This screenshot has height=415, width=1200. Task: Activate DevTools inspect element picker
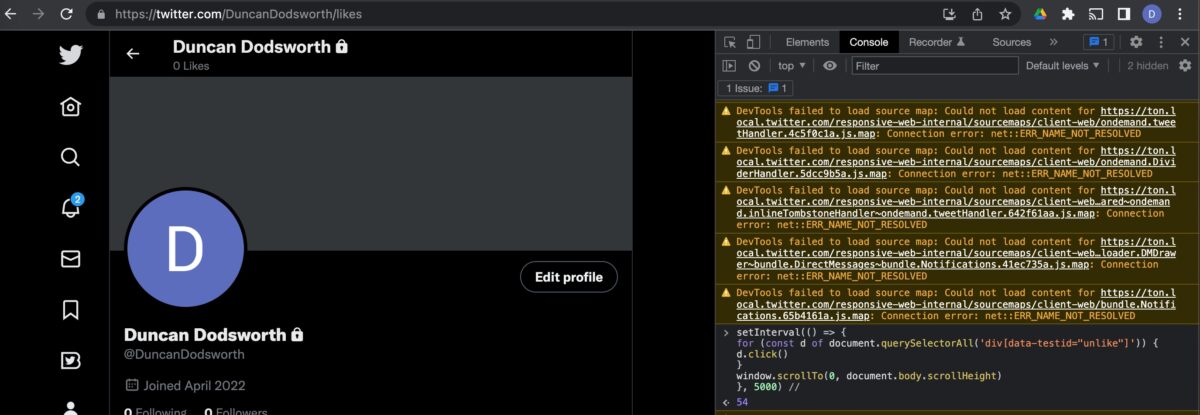[730, 42]
